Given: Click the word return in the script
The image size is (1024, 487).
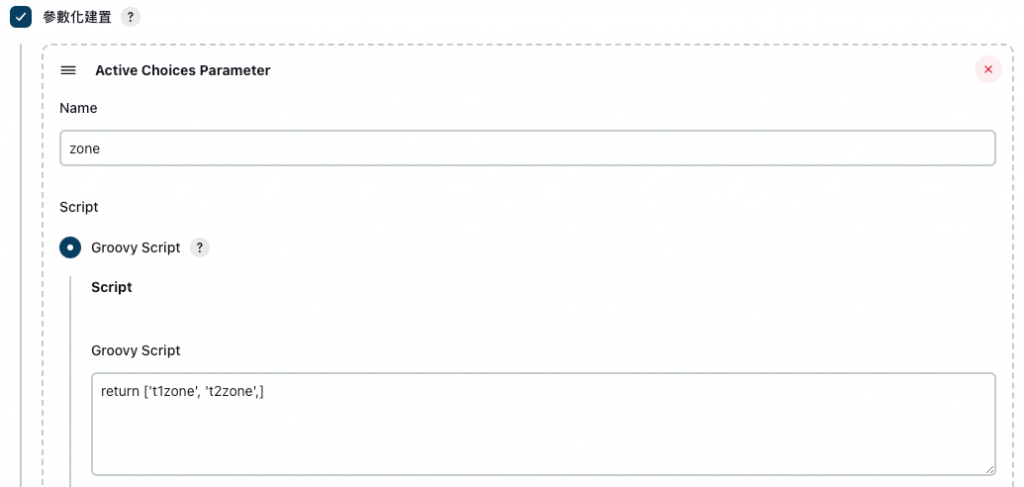Looking at the screenshot, I should tap(120, 392).
